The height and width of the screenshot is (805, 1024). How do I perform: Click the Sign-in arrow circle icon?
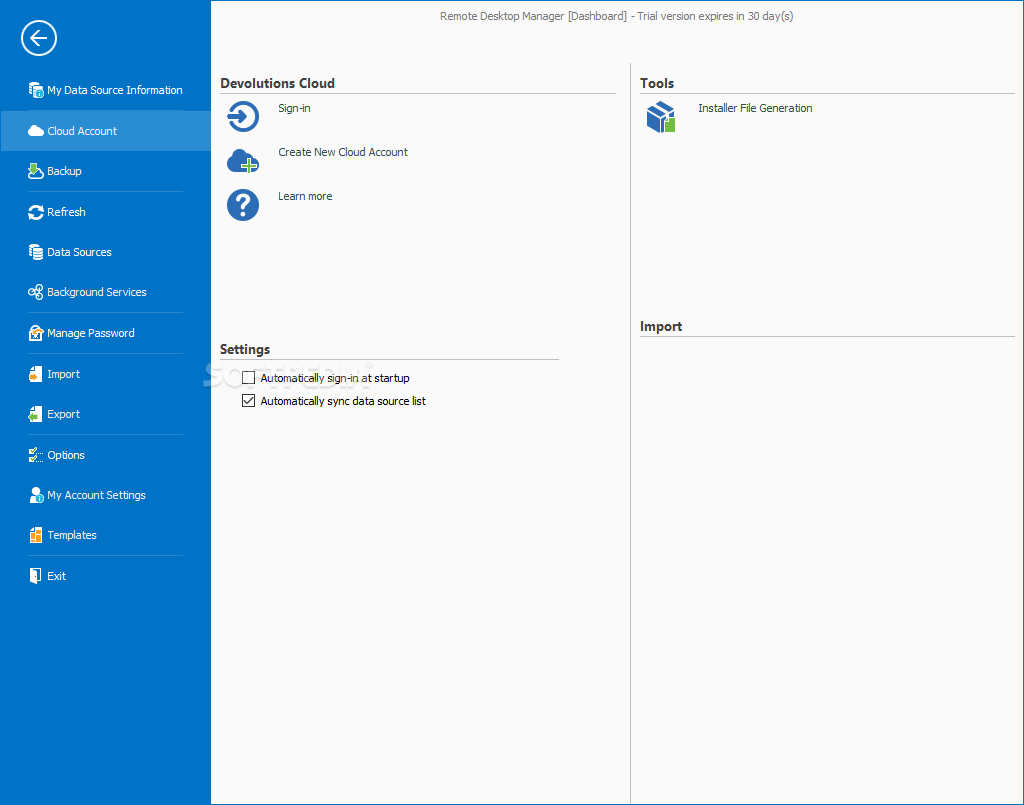pos(243,117)
